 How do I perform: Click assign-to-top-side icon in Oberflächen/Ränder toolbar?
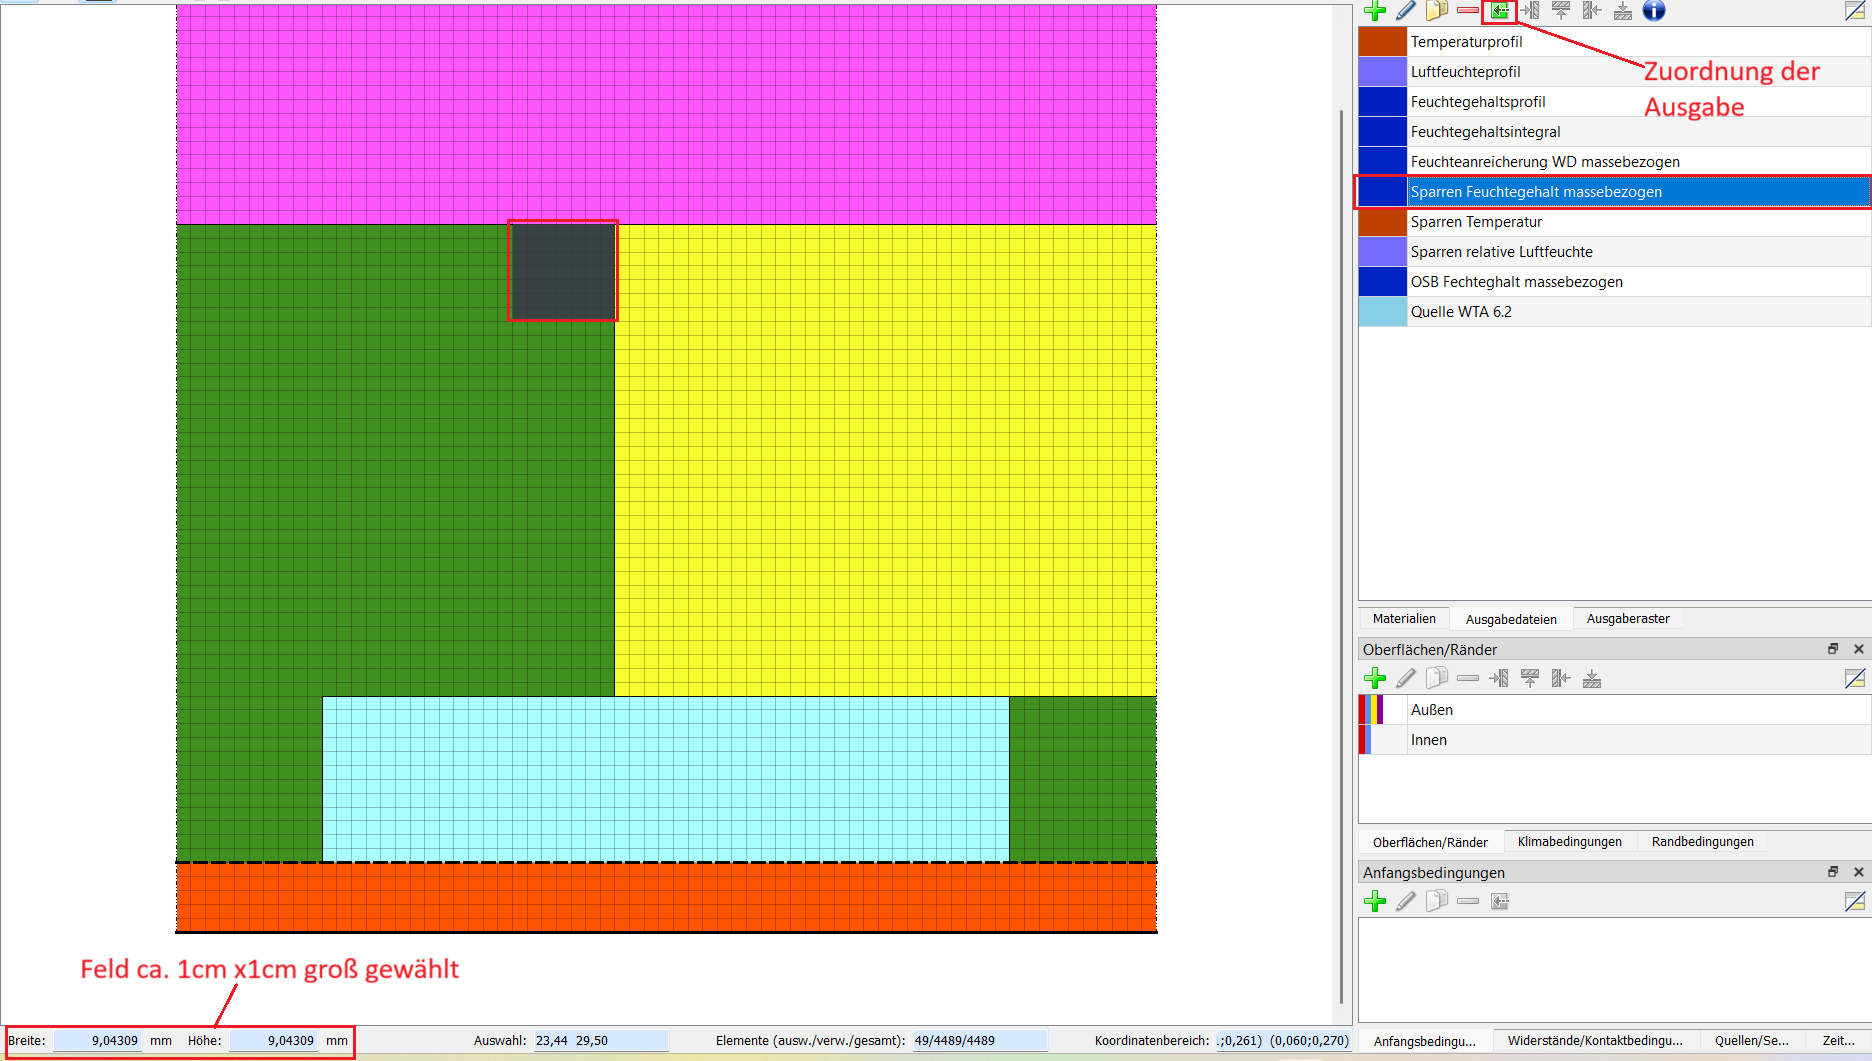1530,678
